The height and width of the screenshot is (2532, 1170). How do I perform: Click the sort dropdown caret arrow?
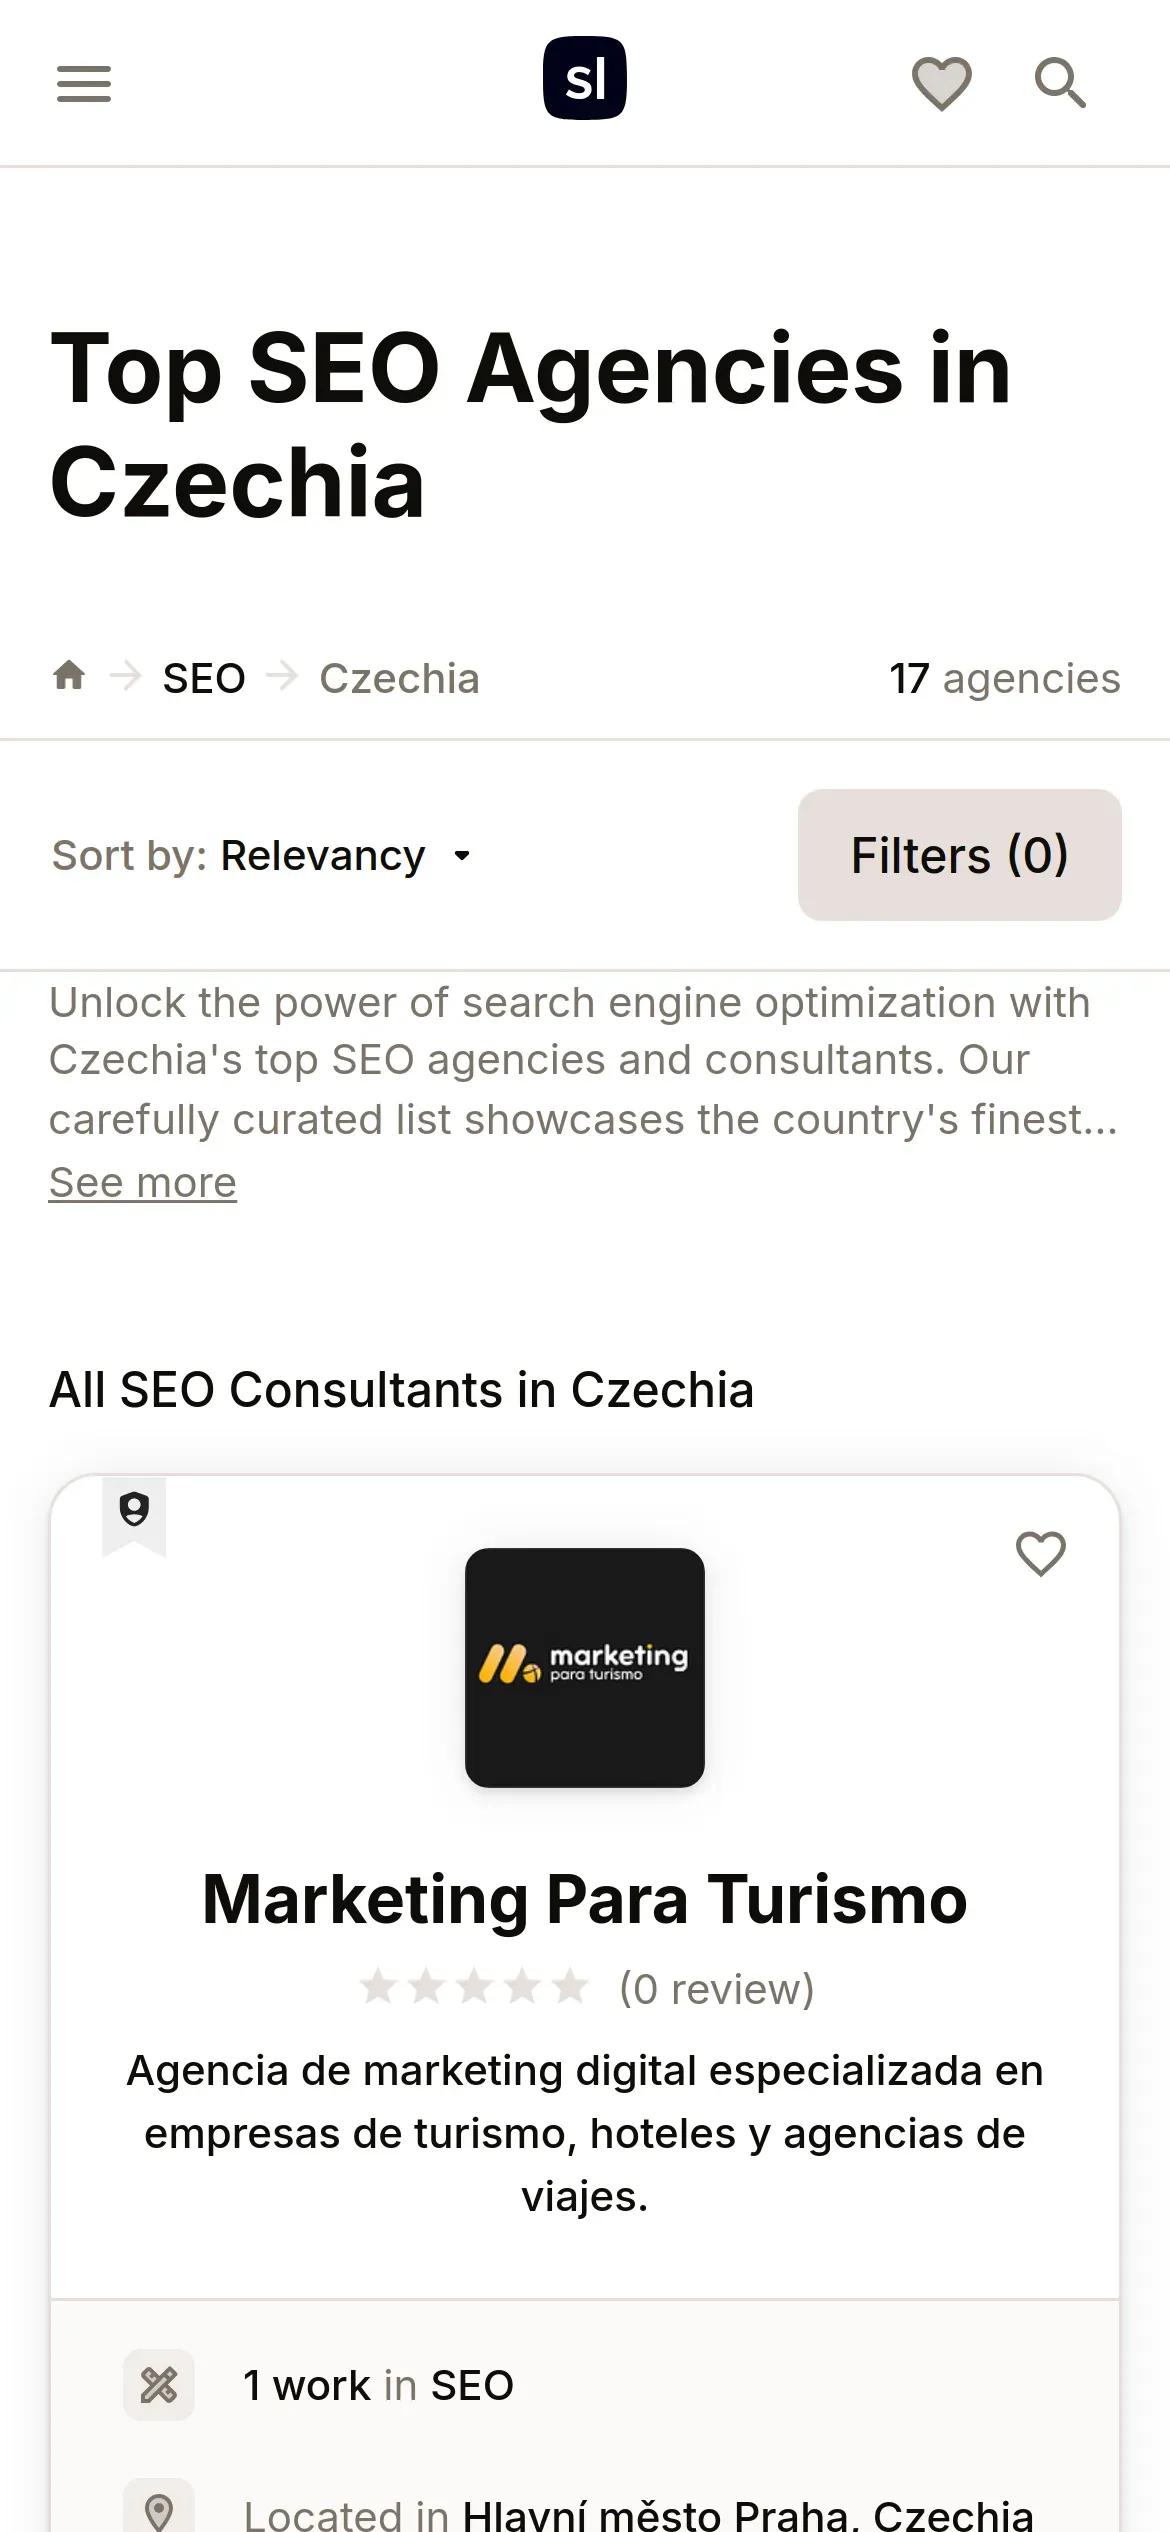coord(462,856)
